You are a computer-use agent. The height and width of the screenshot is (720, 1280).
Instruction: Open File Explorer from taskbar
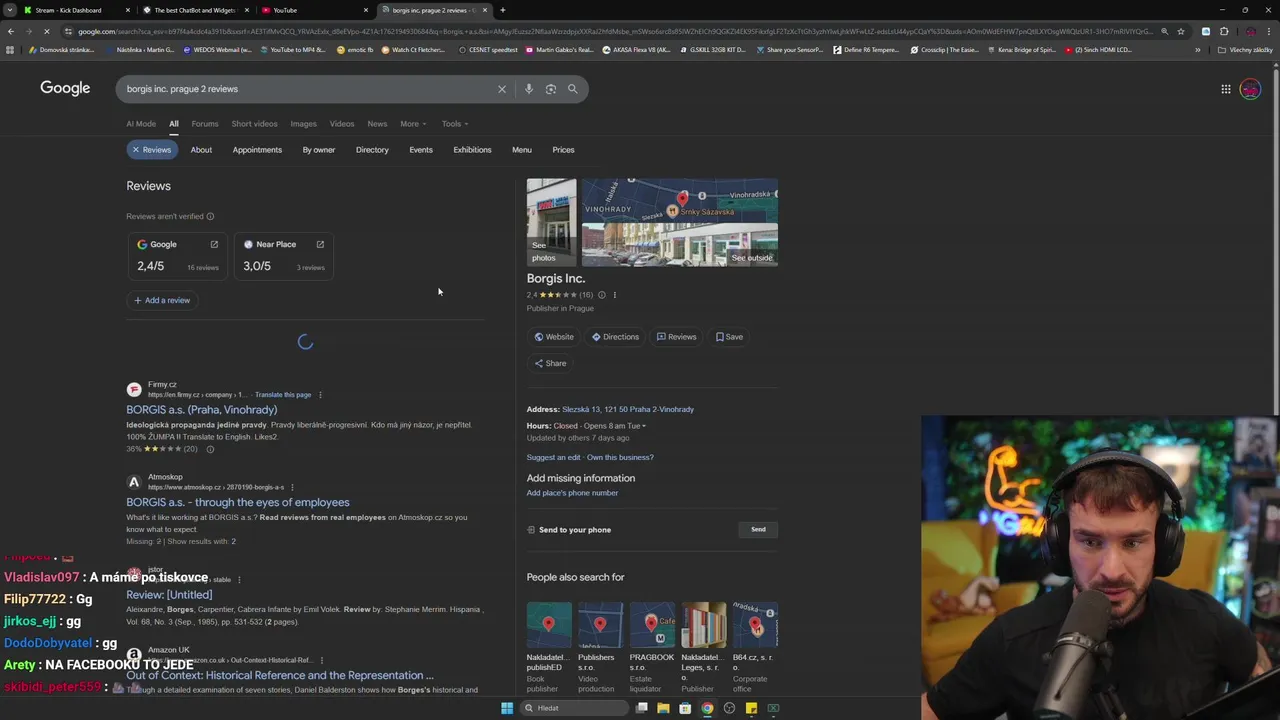[663, 708]
